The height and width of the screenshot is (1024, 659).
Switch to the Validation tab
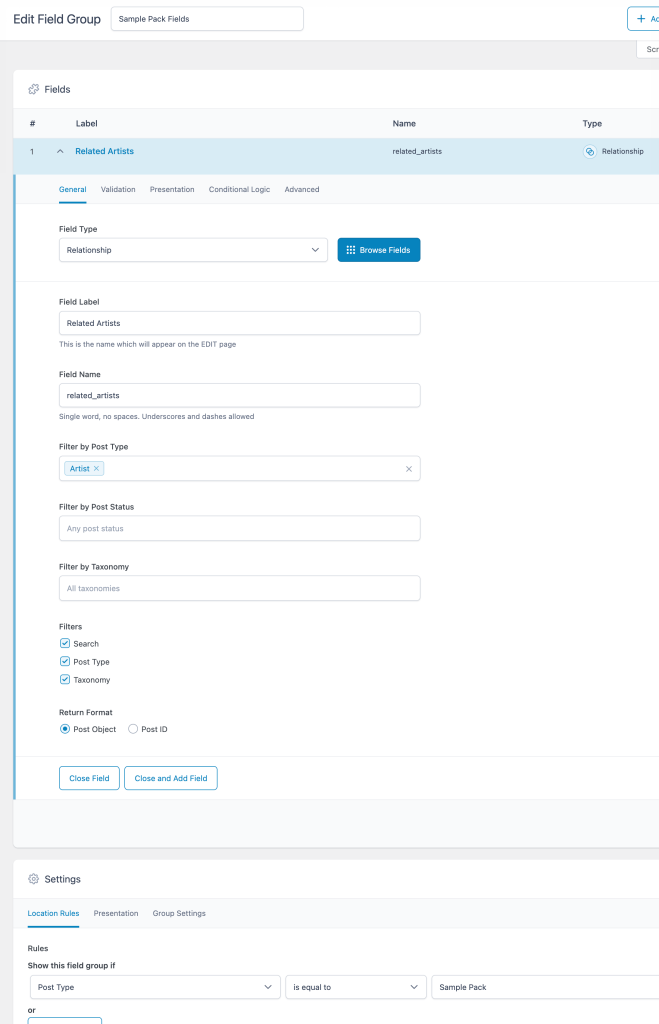tap(118, 189)
